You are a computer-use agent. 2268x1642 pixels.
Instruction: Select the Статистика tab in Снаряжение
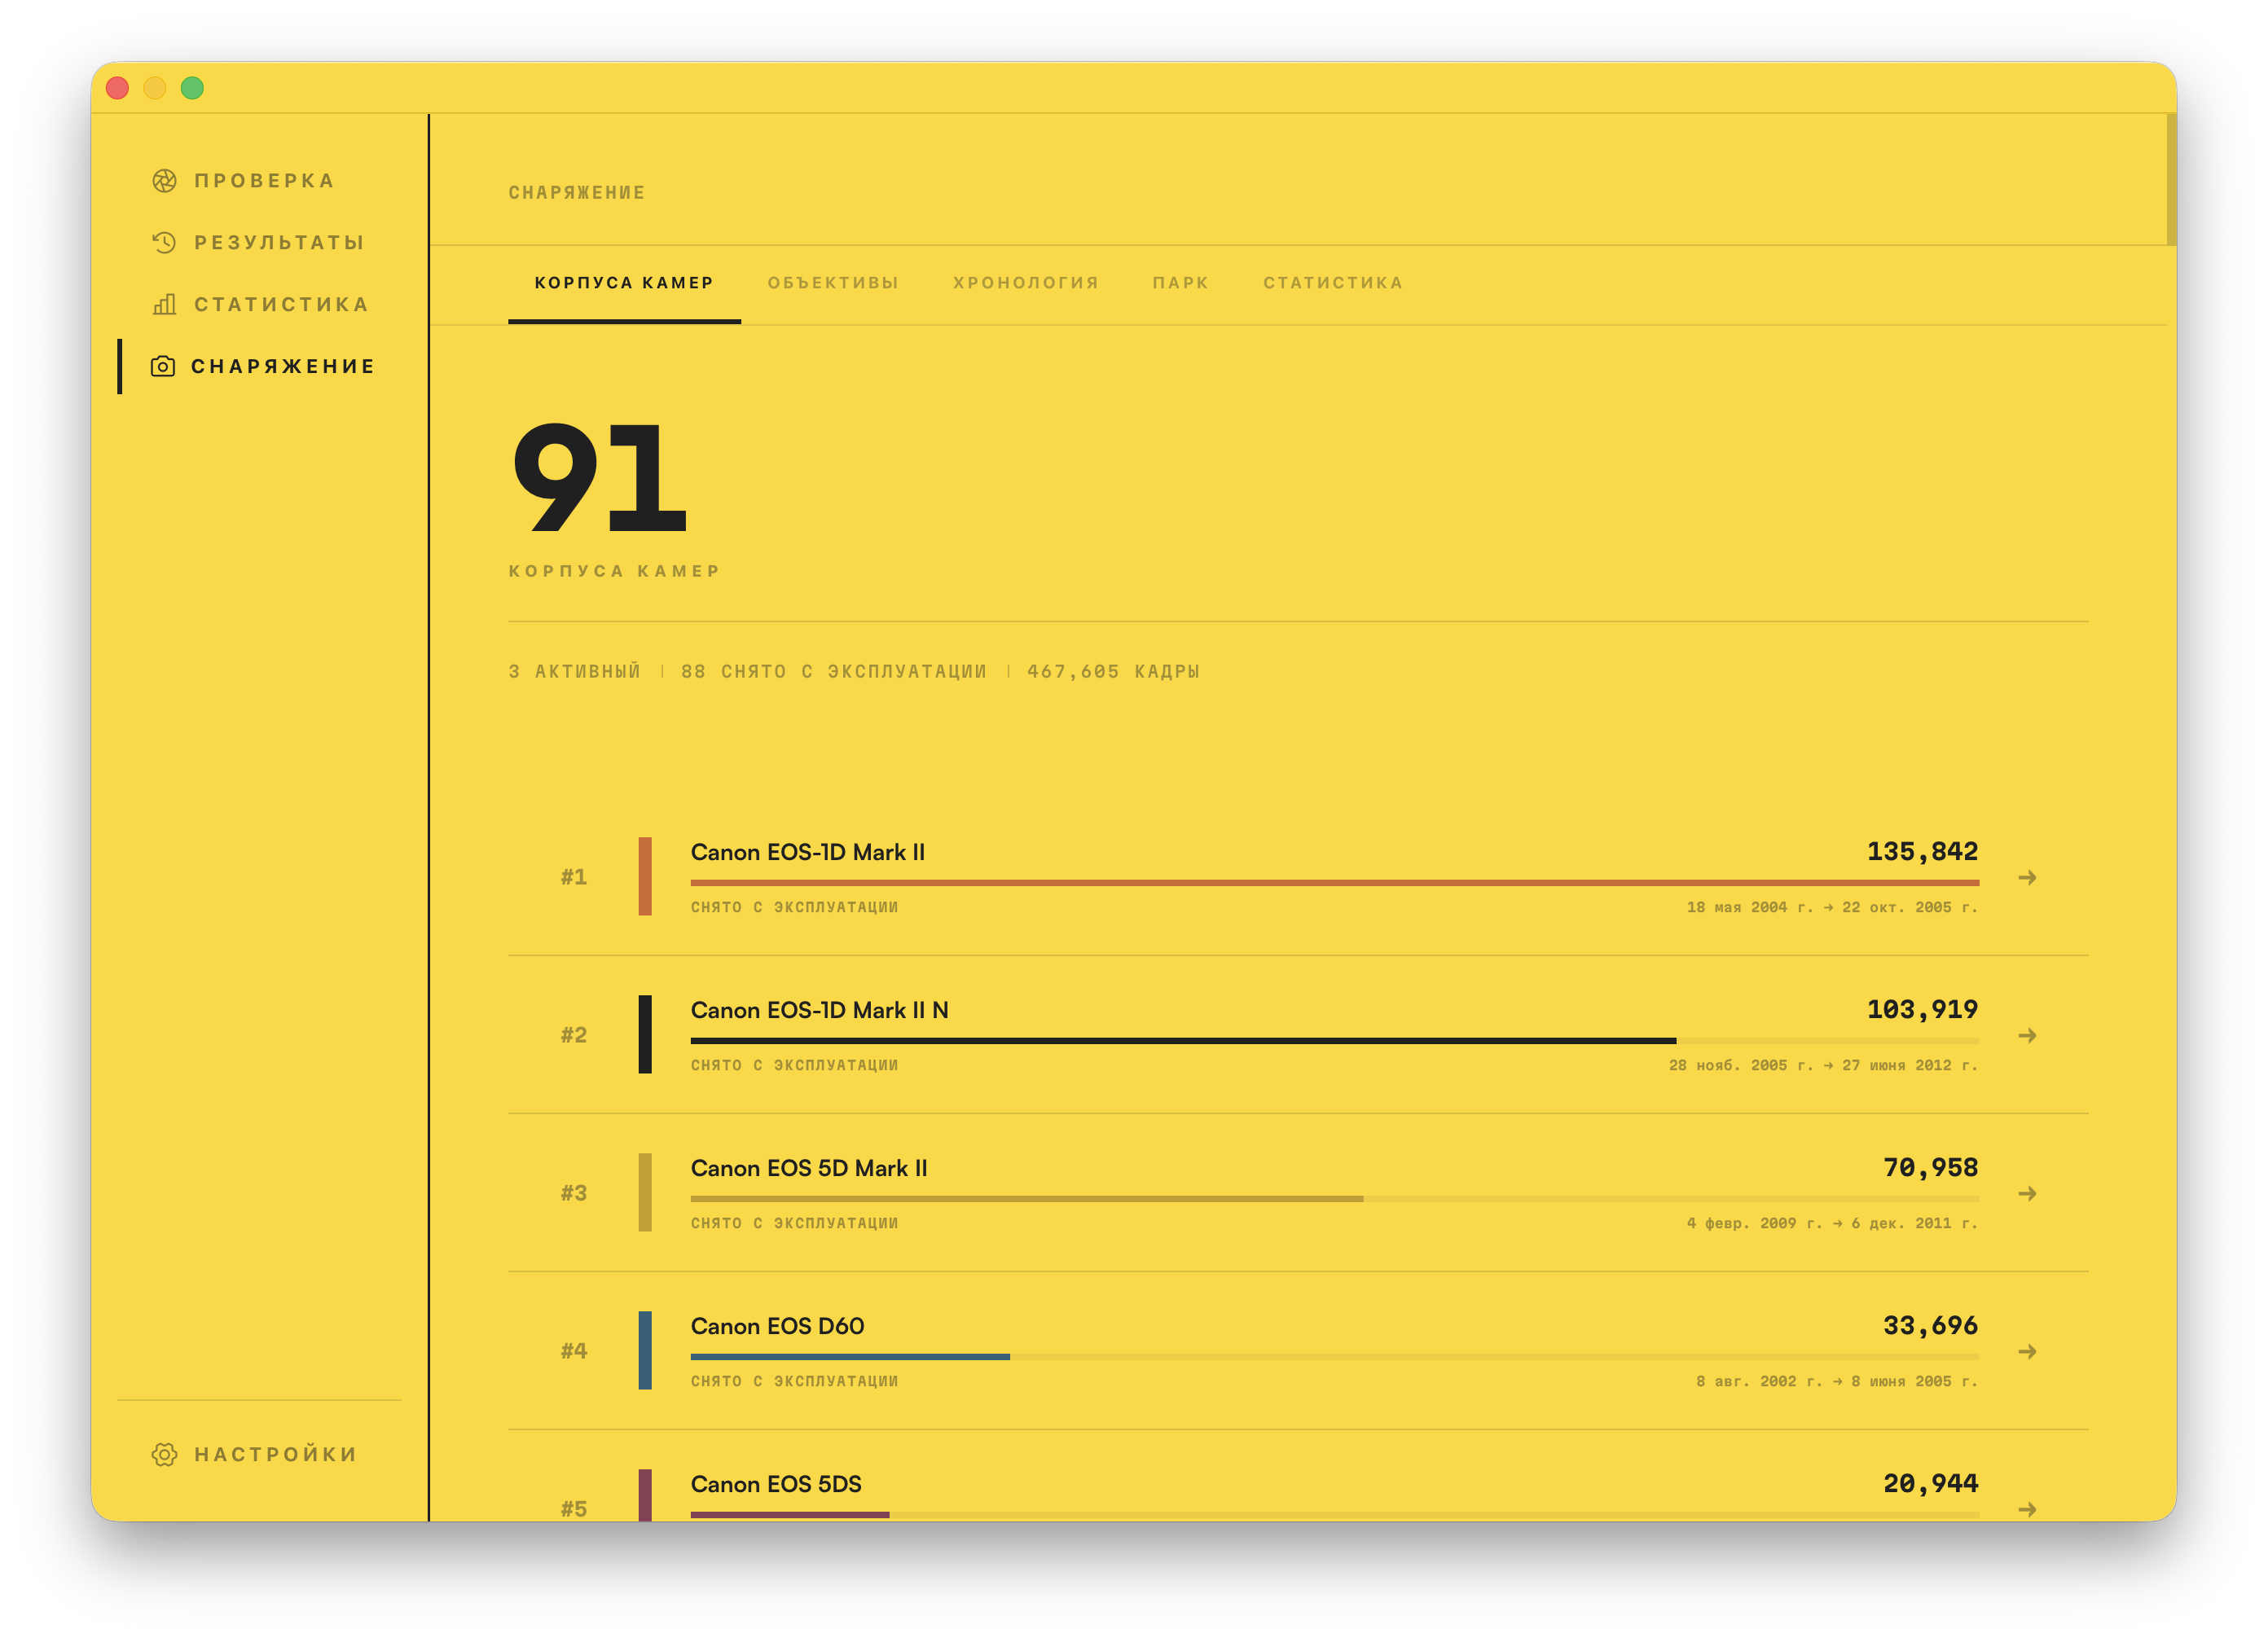coord(1333,283)
